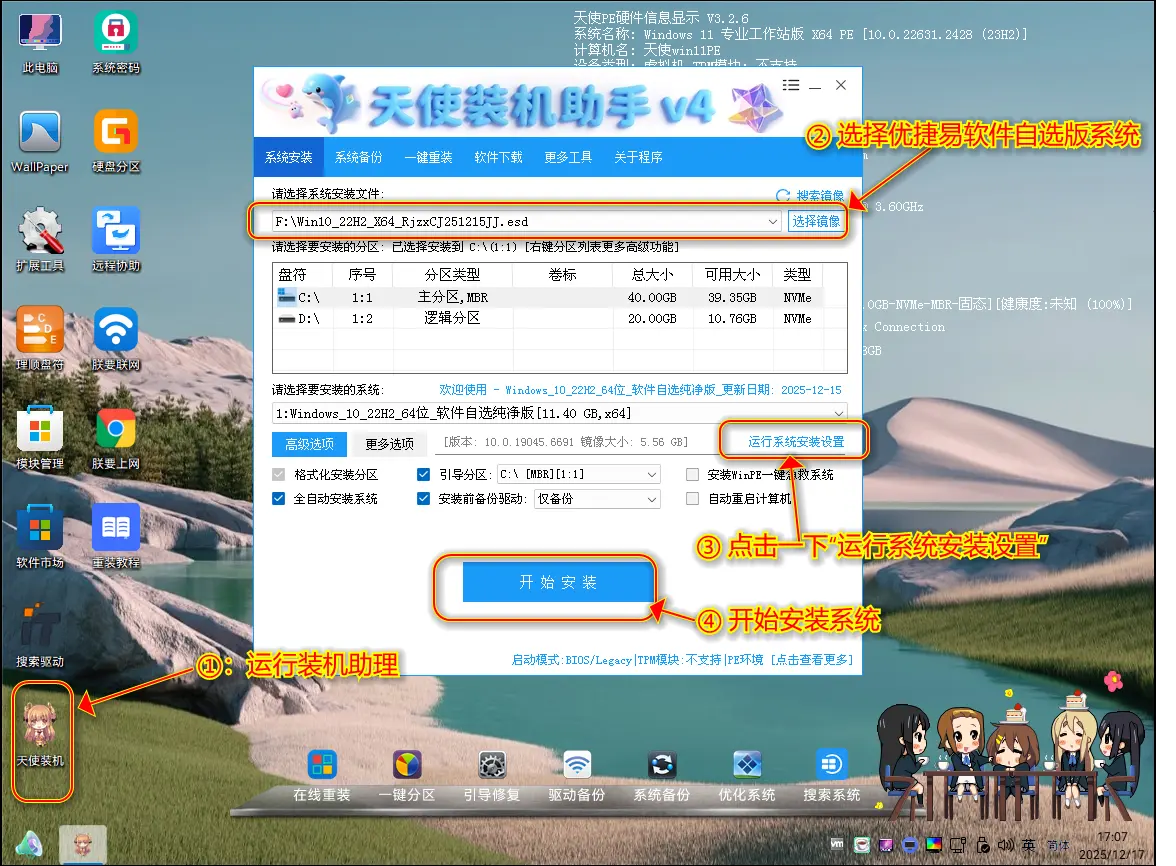This screenshot has width=1176, height=866.
Task: Open the 扩展工具 desktop icon
Action: (40, 241)
